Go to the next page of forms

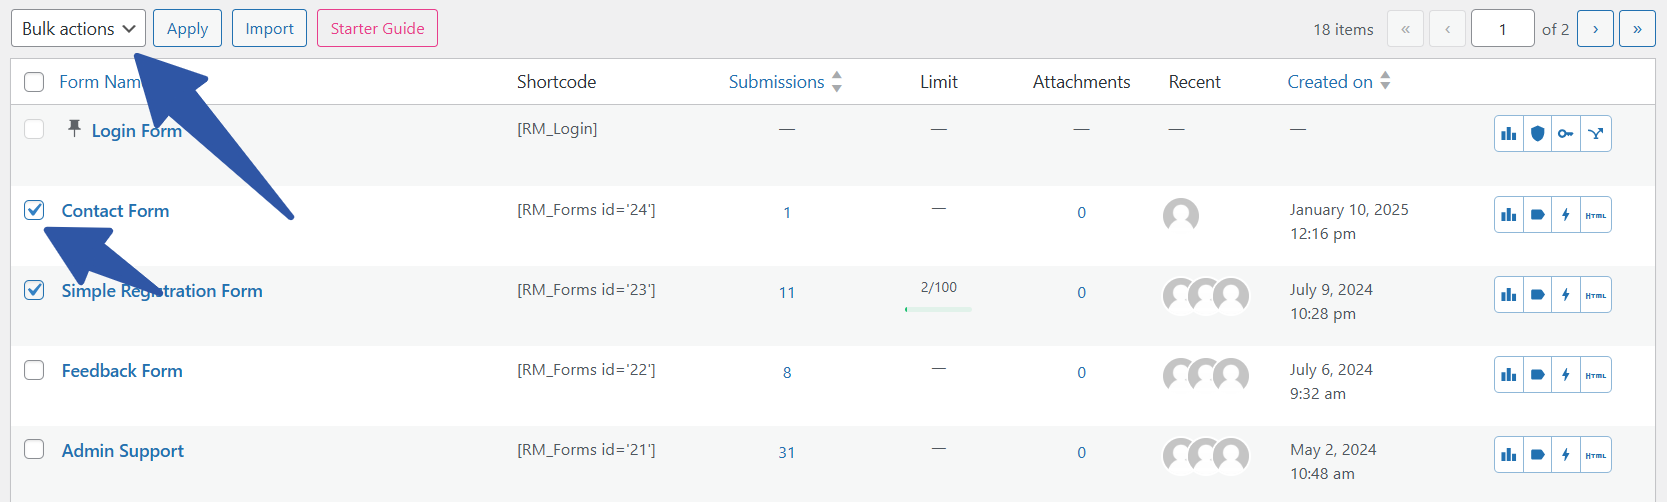pos(1595,29)
